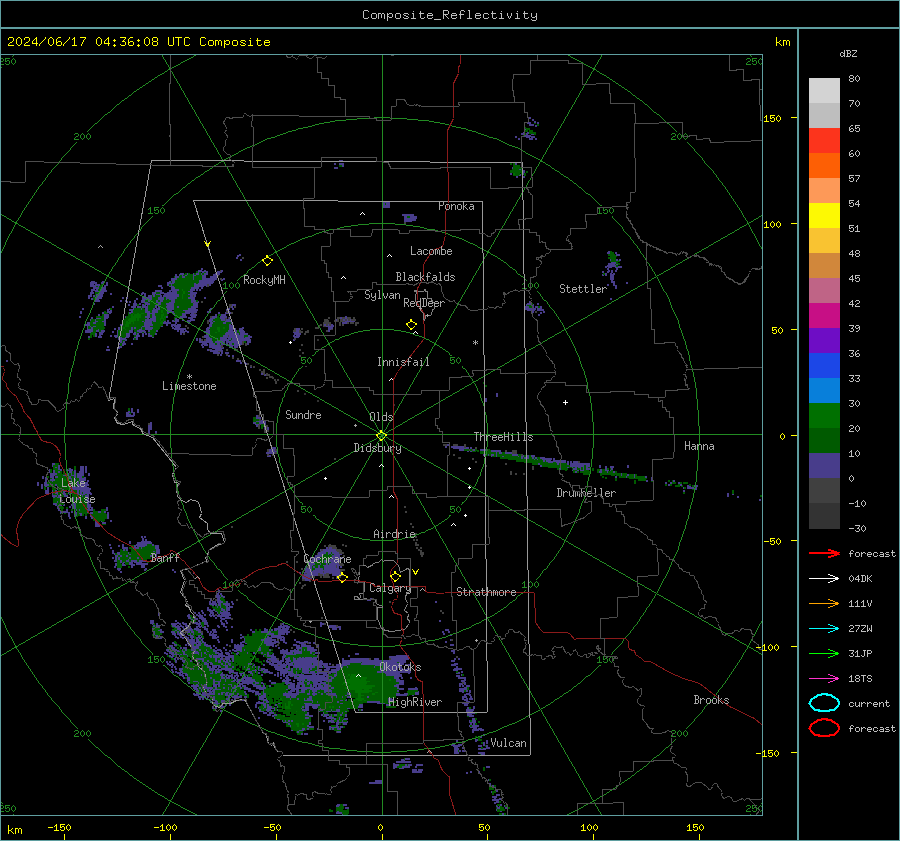Click the purple echo patch at Cochrane

(x=323, y=563)
